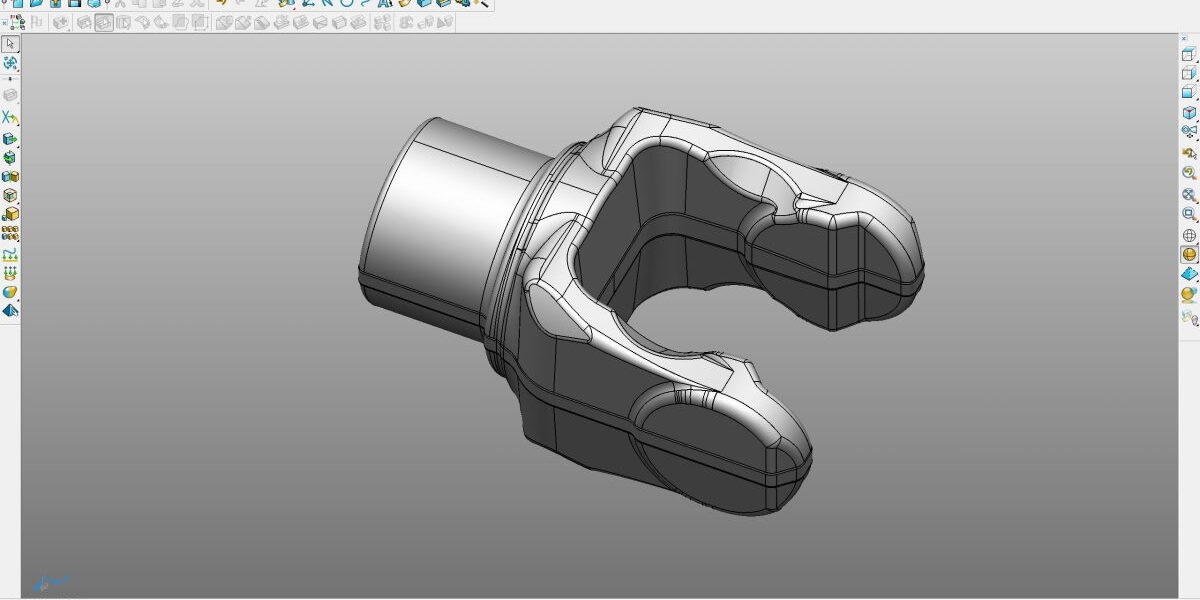Click the yellow undo arrow icon
This screenshot has width=1200, height=600.
tap(221, 3)
